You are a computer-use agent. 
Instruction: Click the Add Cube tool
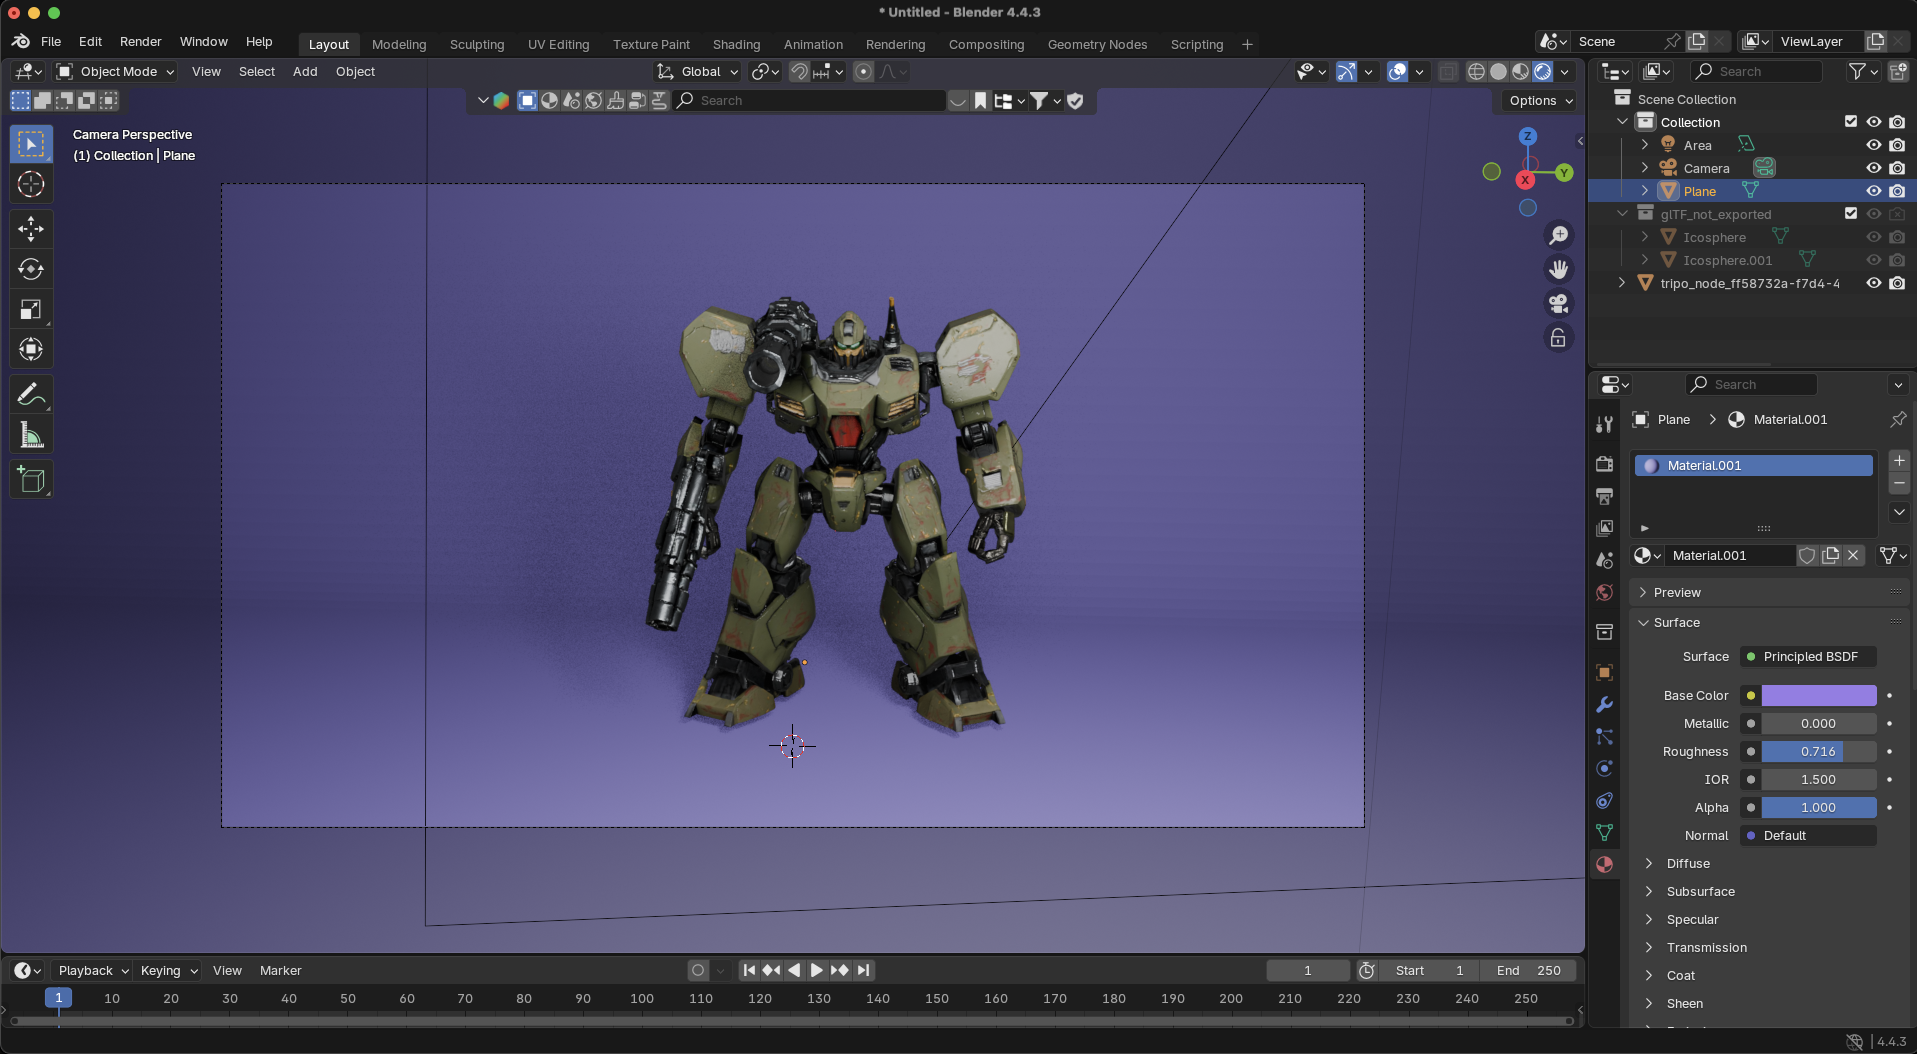coord(31,480)
